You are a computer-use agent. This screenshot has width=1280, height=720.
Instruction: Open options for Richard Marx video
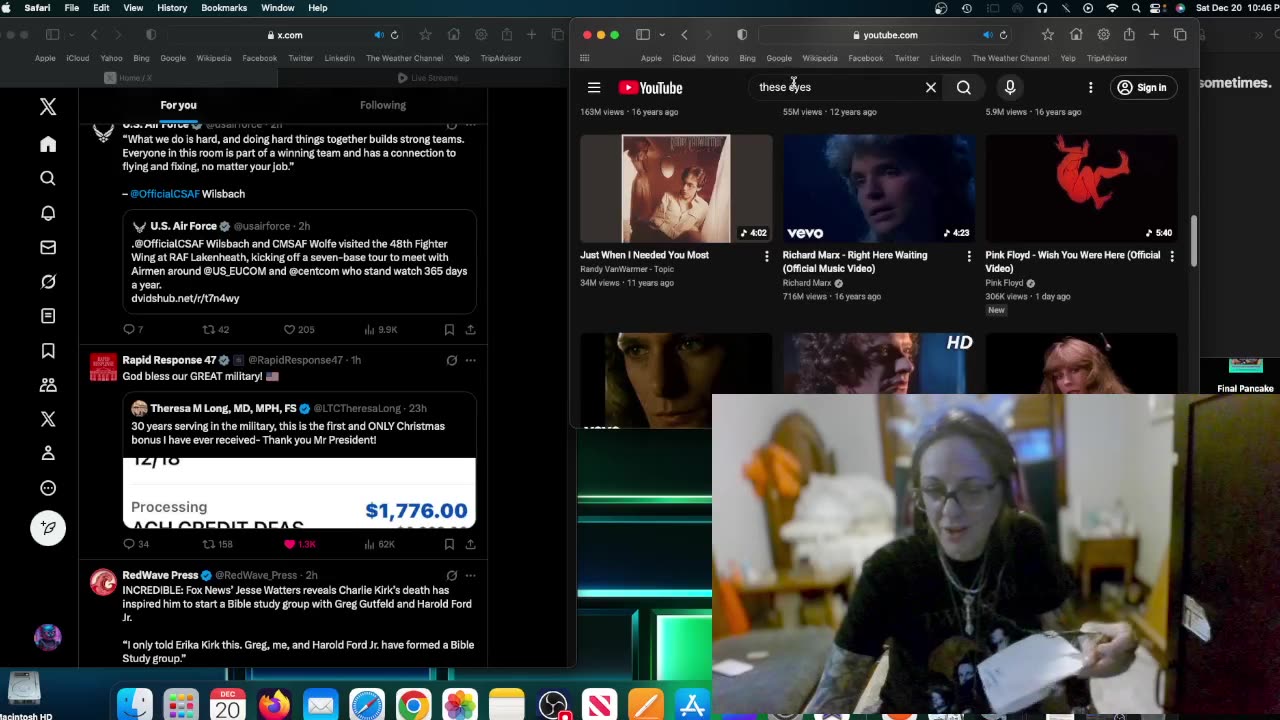[x=969, y=257]
